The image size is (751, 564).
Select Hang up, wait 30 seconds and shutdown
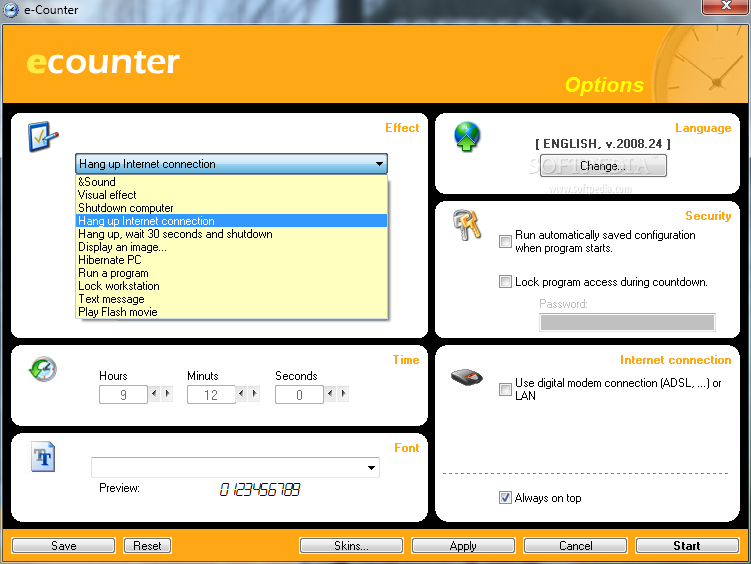232,234
